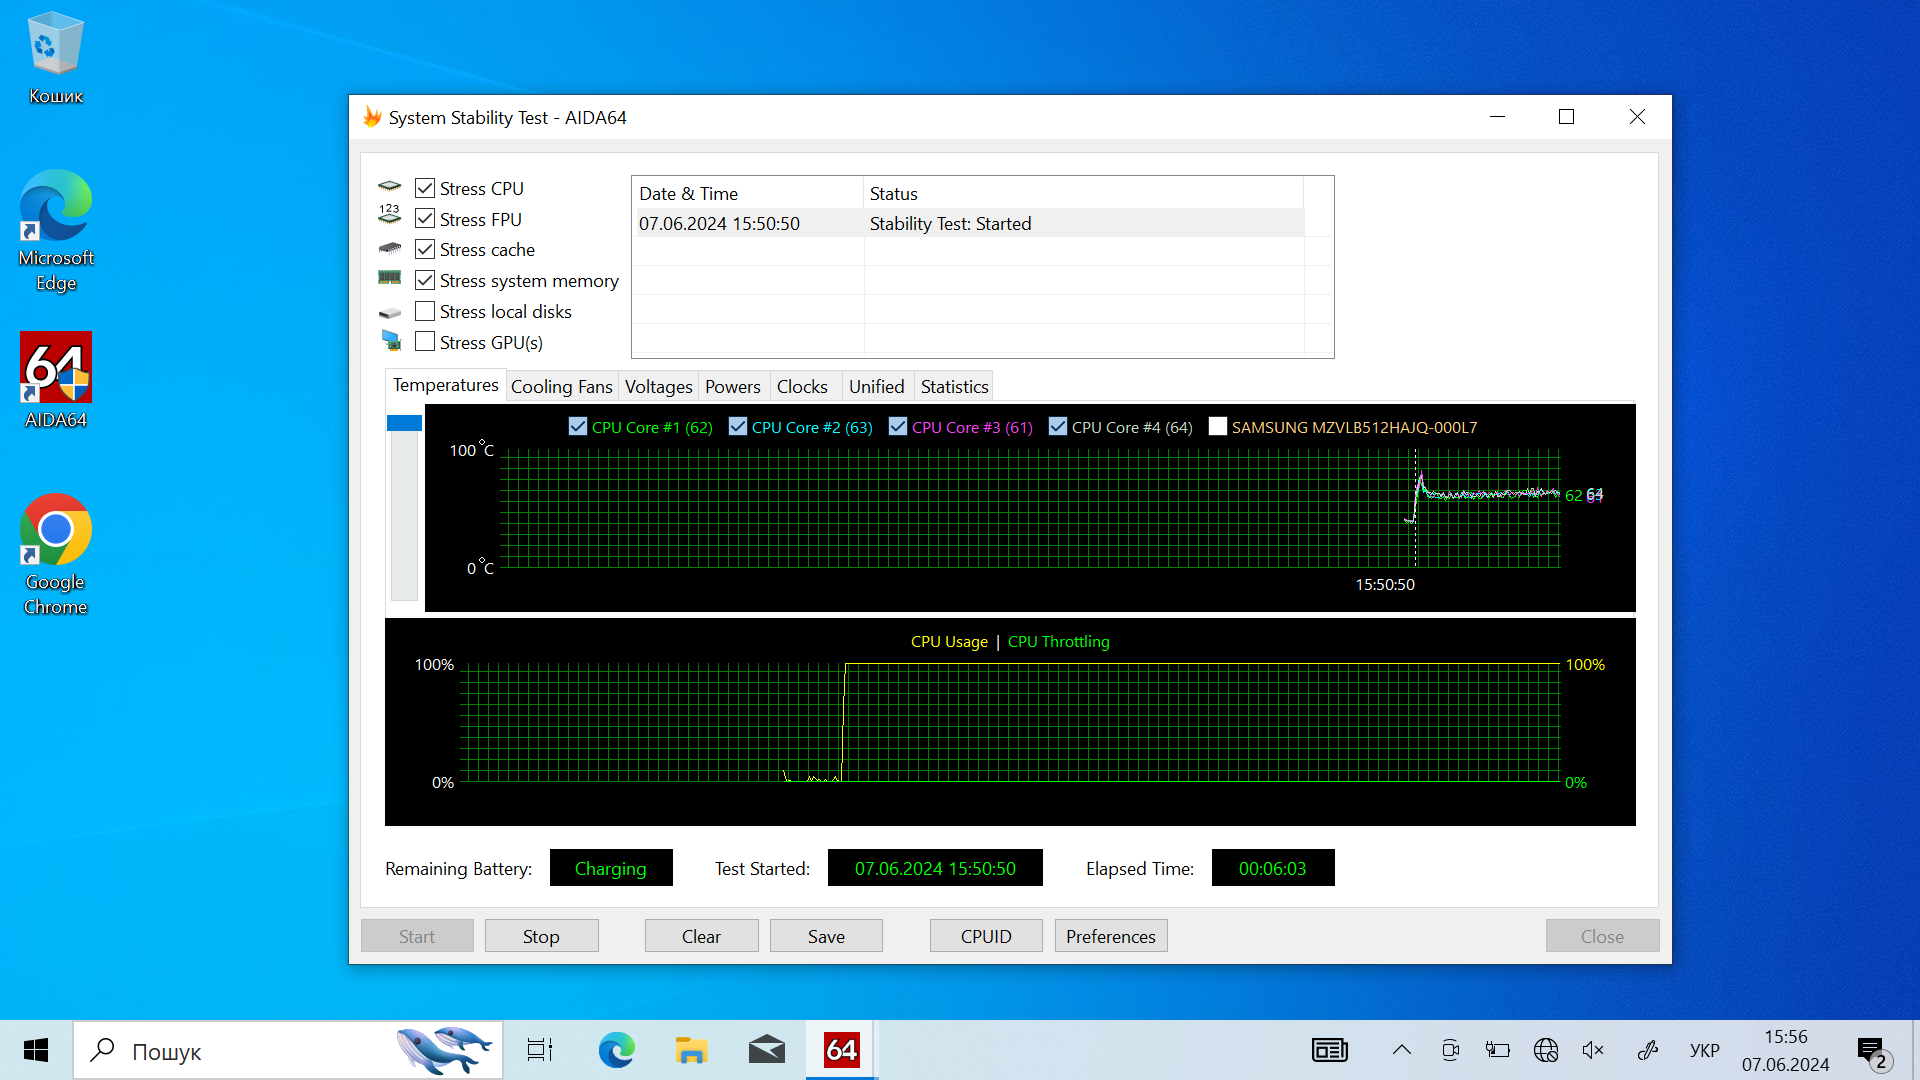Open Mail app from the taskbar
Image resolution: width=1920 pixels, height=1080 pixels.
766,1050
